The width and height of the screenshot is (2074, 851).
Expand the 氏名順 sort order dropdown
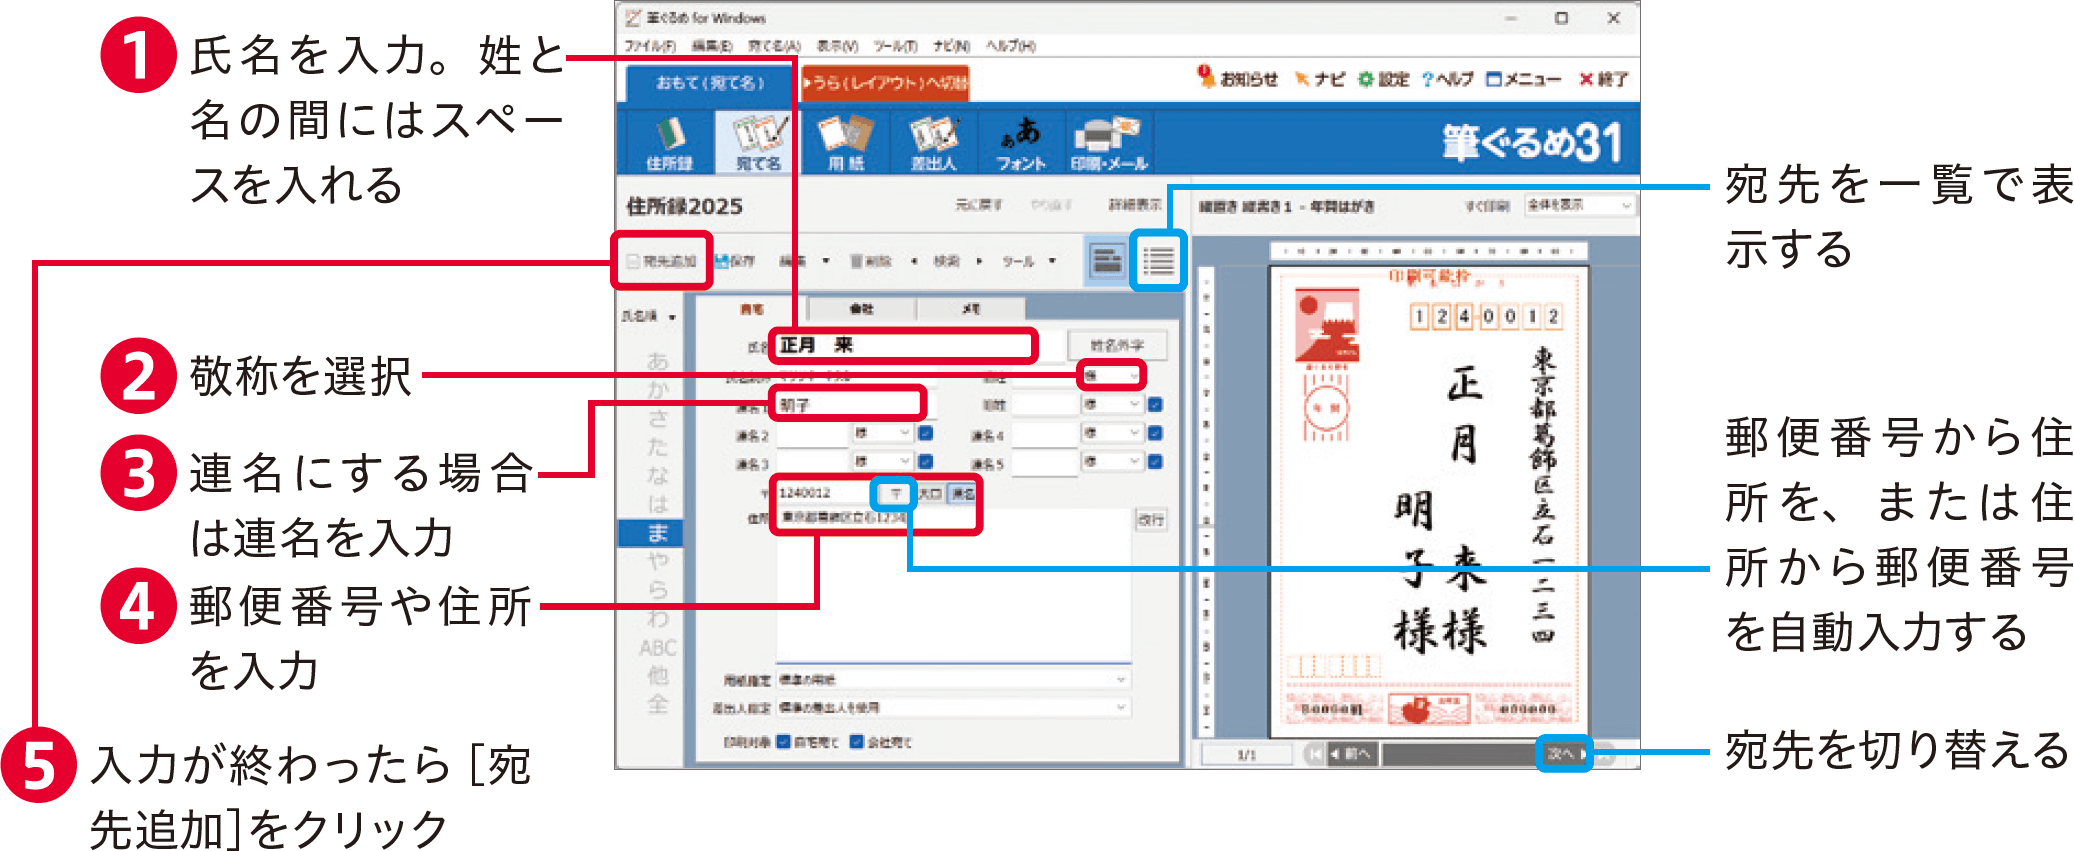[648, 316]
